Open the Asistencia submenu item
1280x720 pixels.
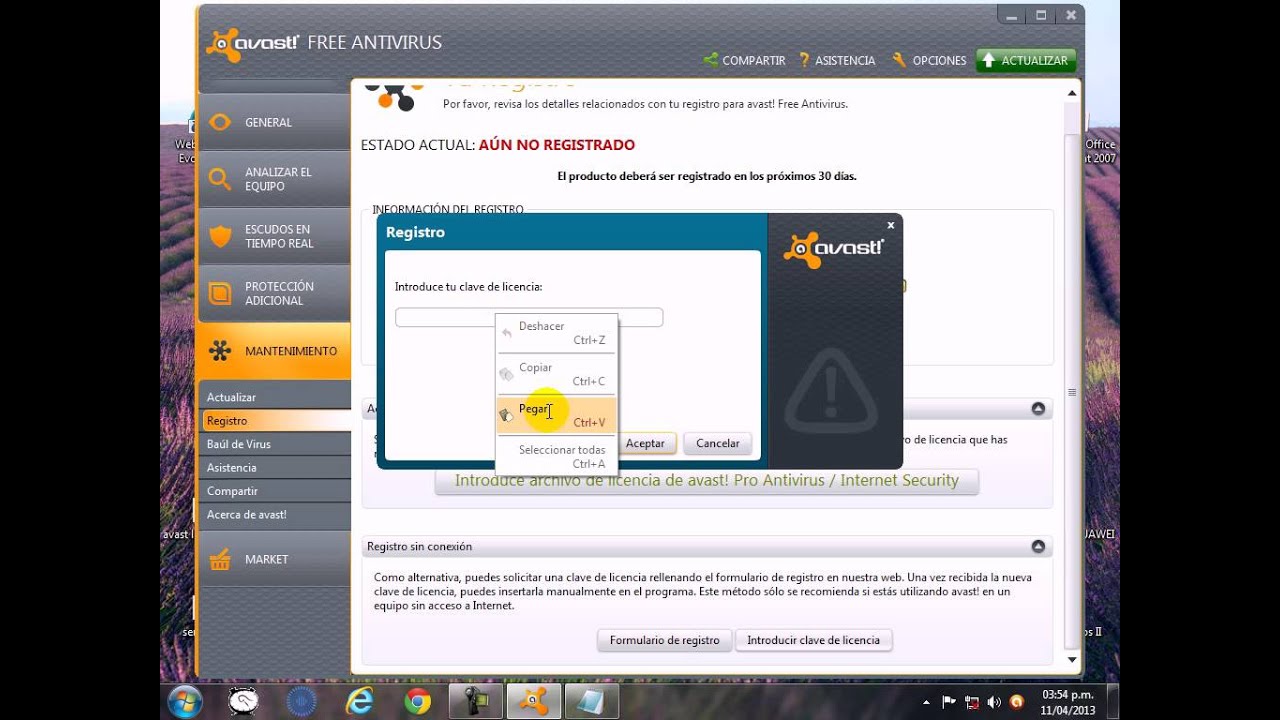pyautogui.click(x=274, y=468)
